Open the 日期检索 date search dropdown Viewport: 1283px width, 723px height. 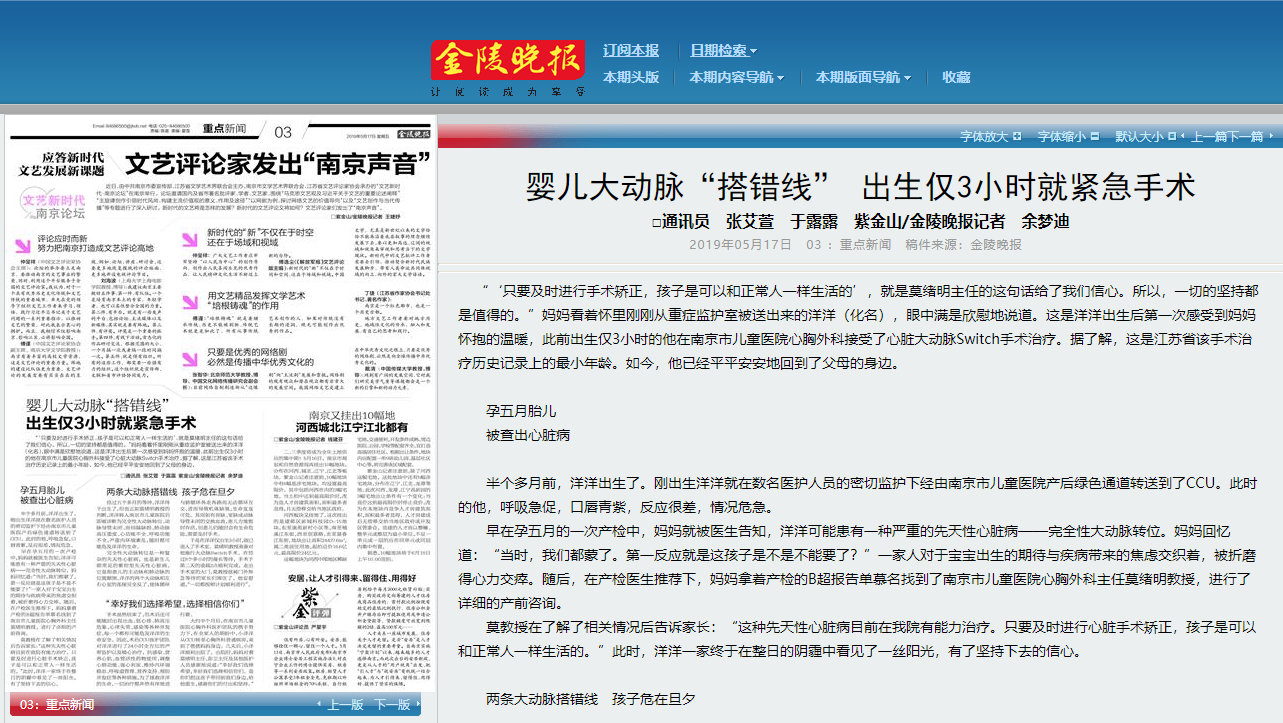722,48
